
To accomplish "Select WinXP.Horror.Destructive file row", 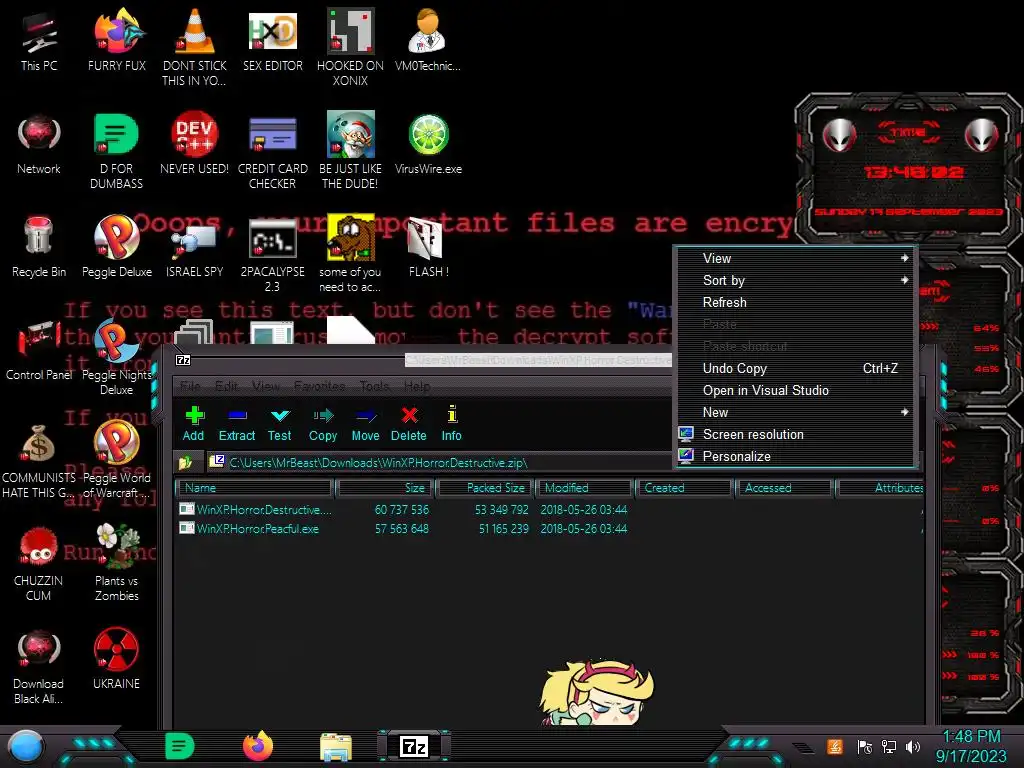I will point(549,509).
